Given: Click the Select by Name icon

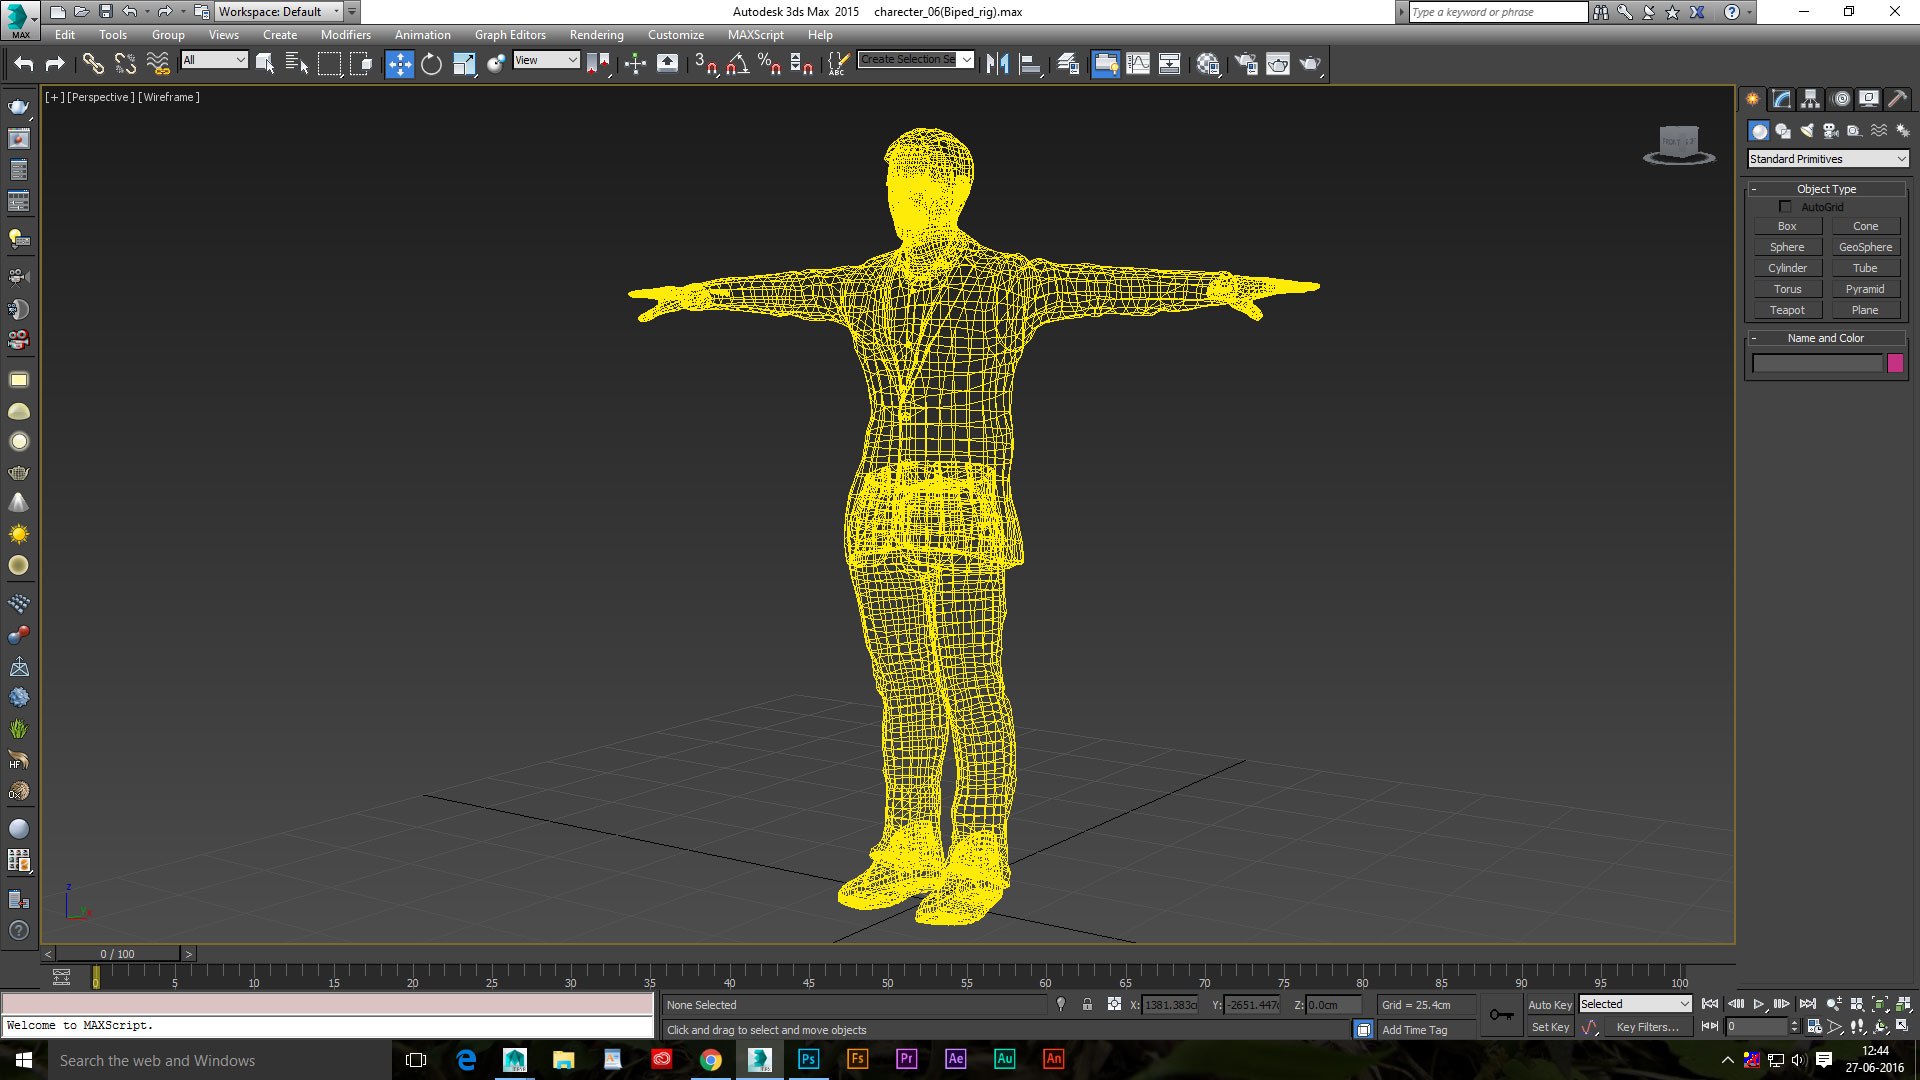Looking at the screenshot, I should (297, 64).
